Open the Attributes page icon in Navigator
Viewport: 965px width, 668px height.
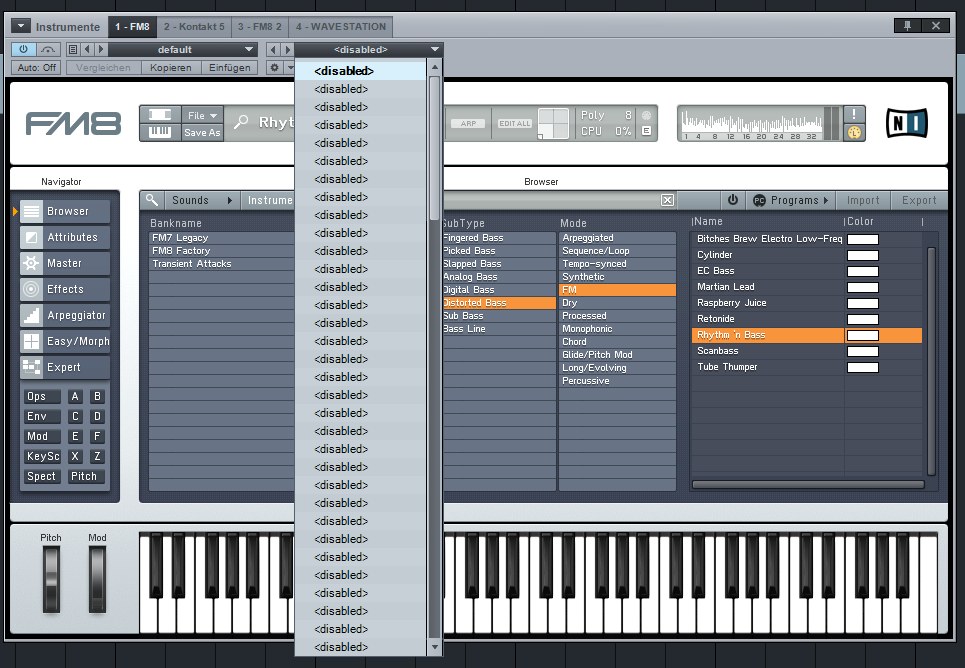[x=31, y=237]
